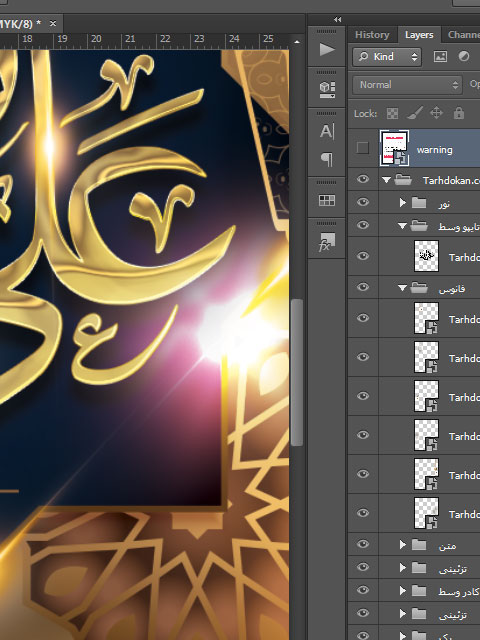Expand the متن group arrow
Image resolution: width=480 pixels, height=640 pixels.
point(403,544)
